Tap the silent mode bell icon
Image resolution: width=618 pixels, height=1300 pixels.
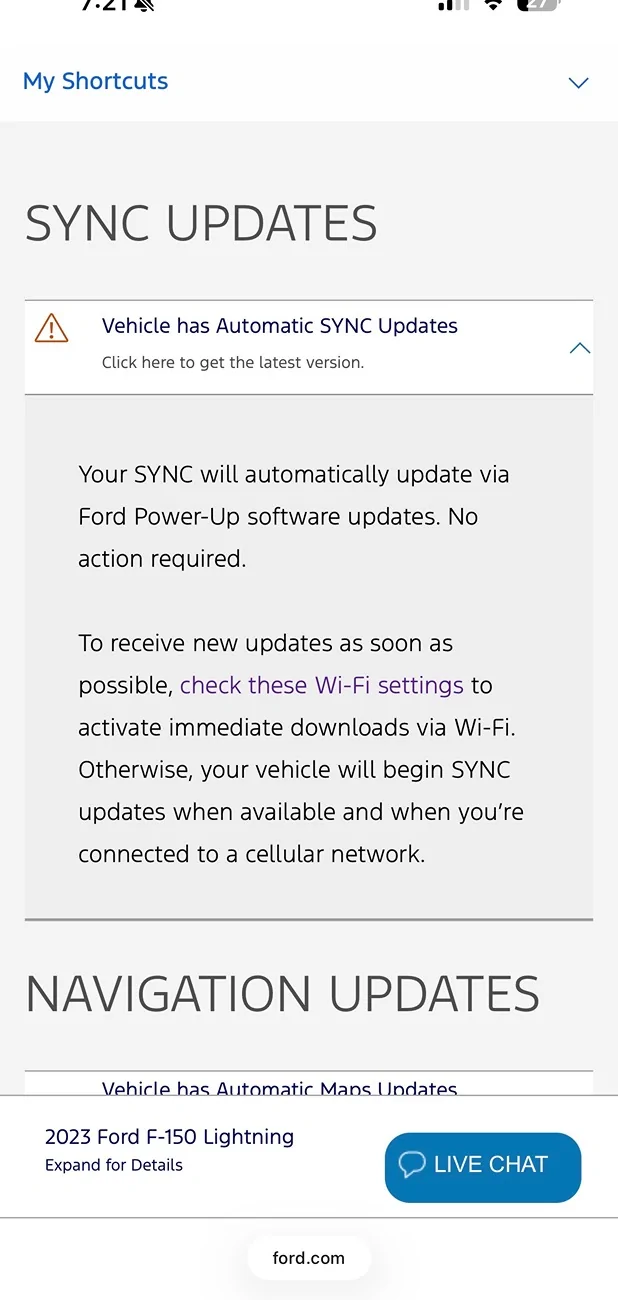coord(143,5)
